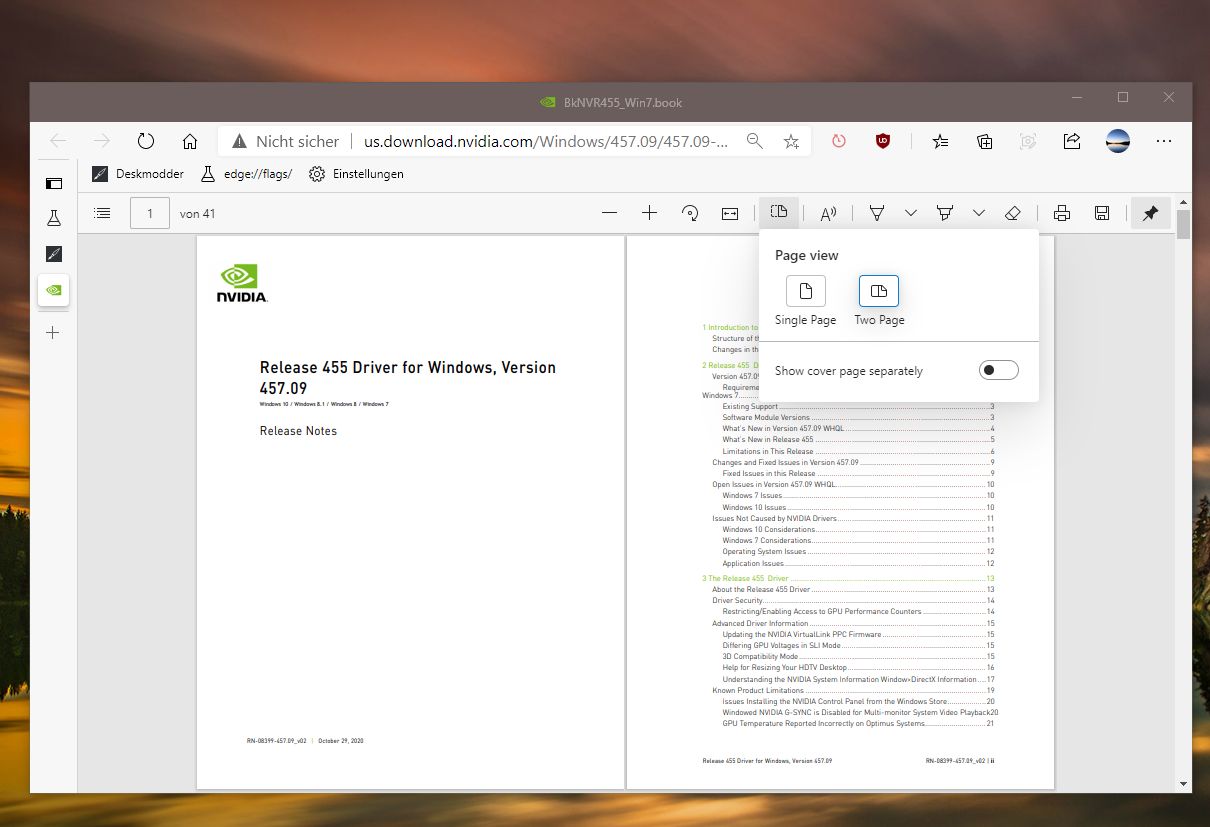Add this page to favorites with star
Image resolution: width=1210 pixels, height=827 pixels.
pos(791,142)
